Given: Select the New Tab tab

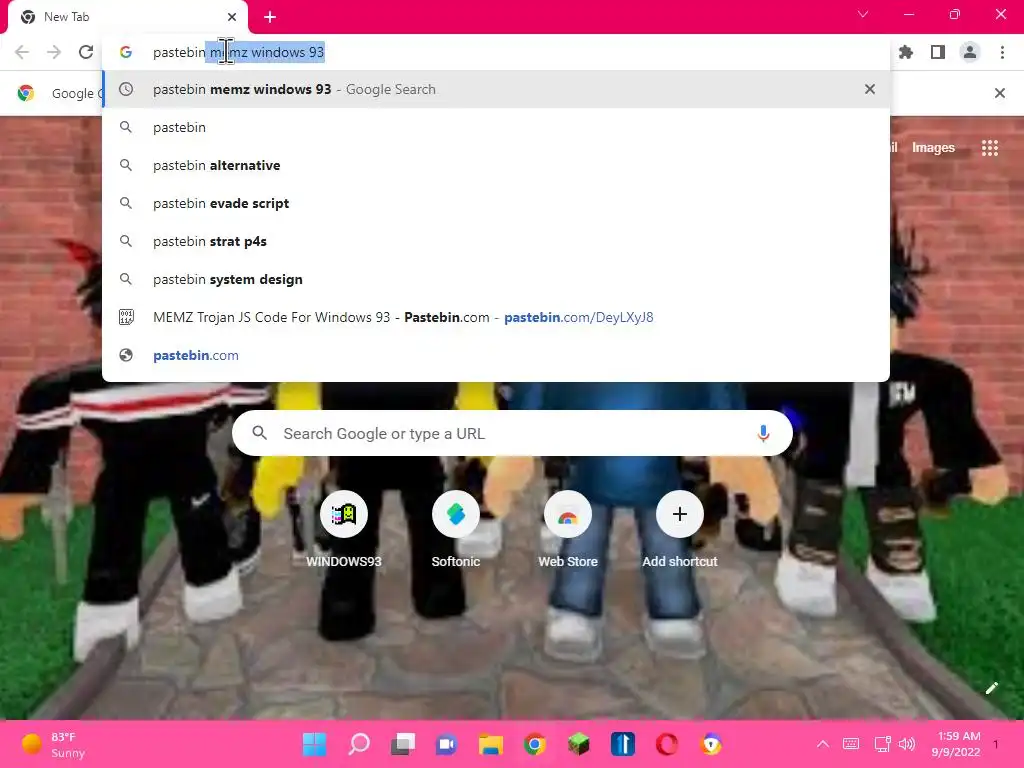Looking at the screenshot, I should click(127, 17).
